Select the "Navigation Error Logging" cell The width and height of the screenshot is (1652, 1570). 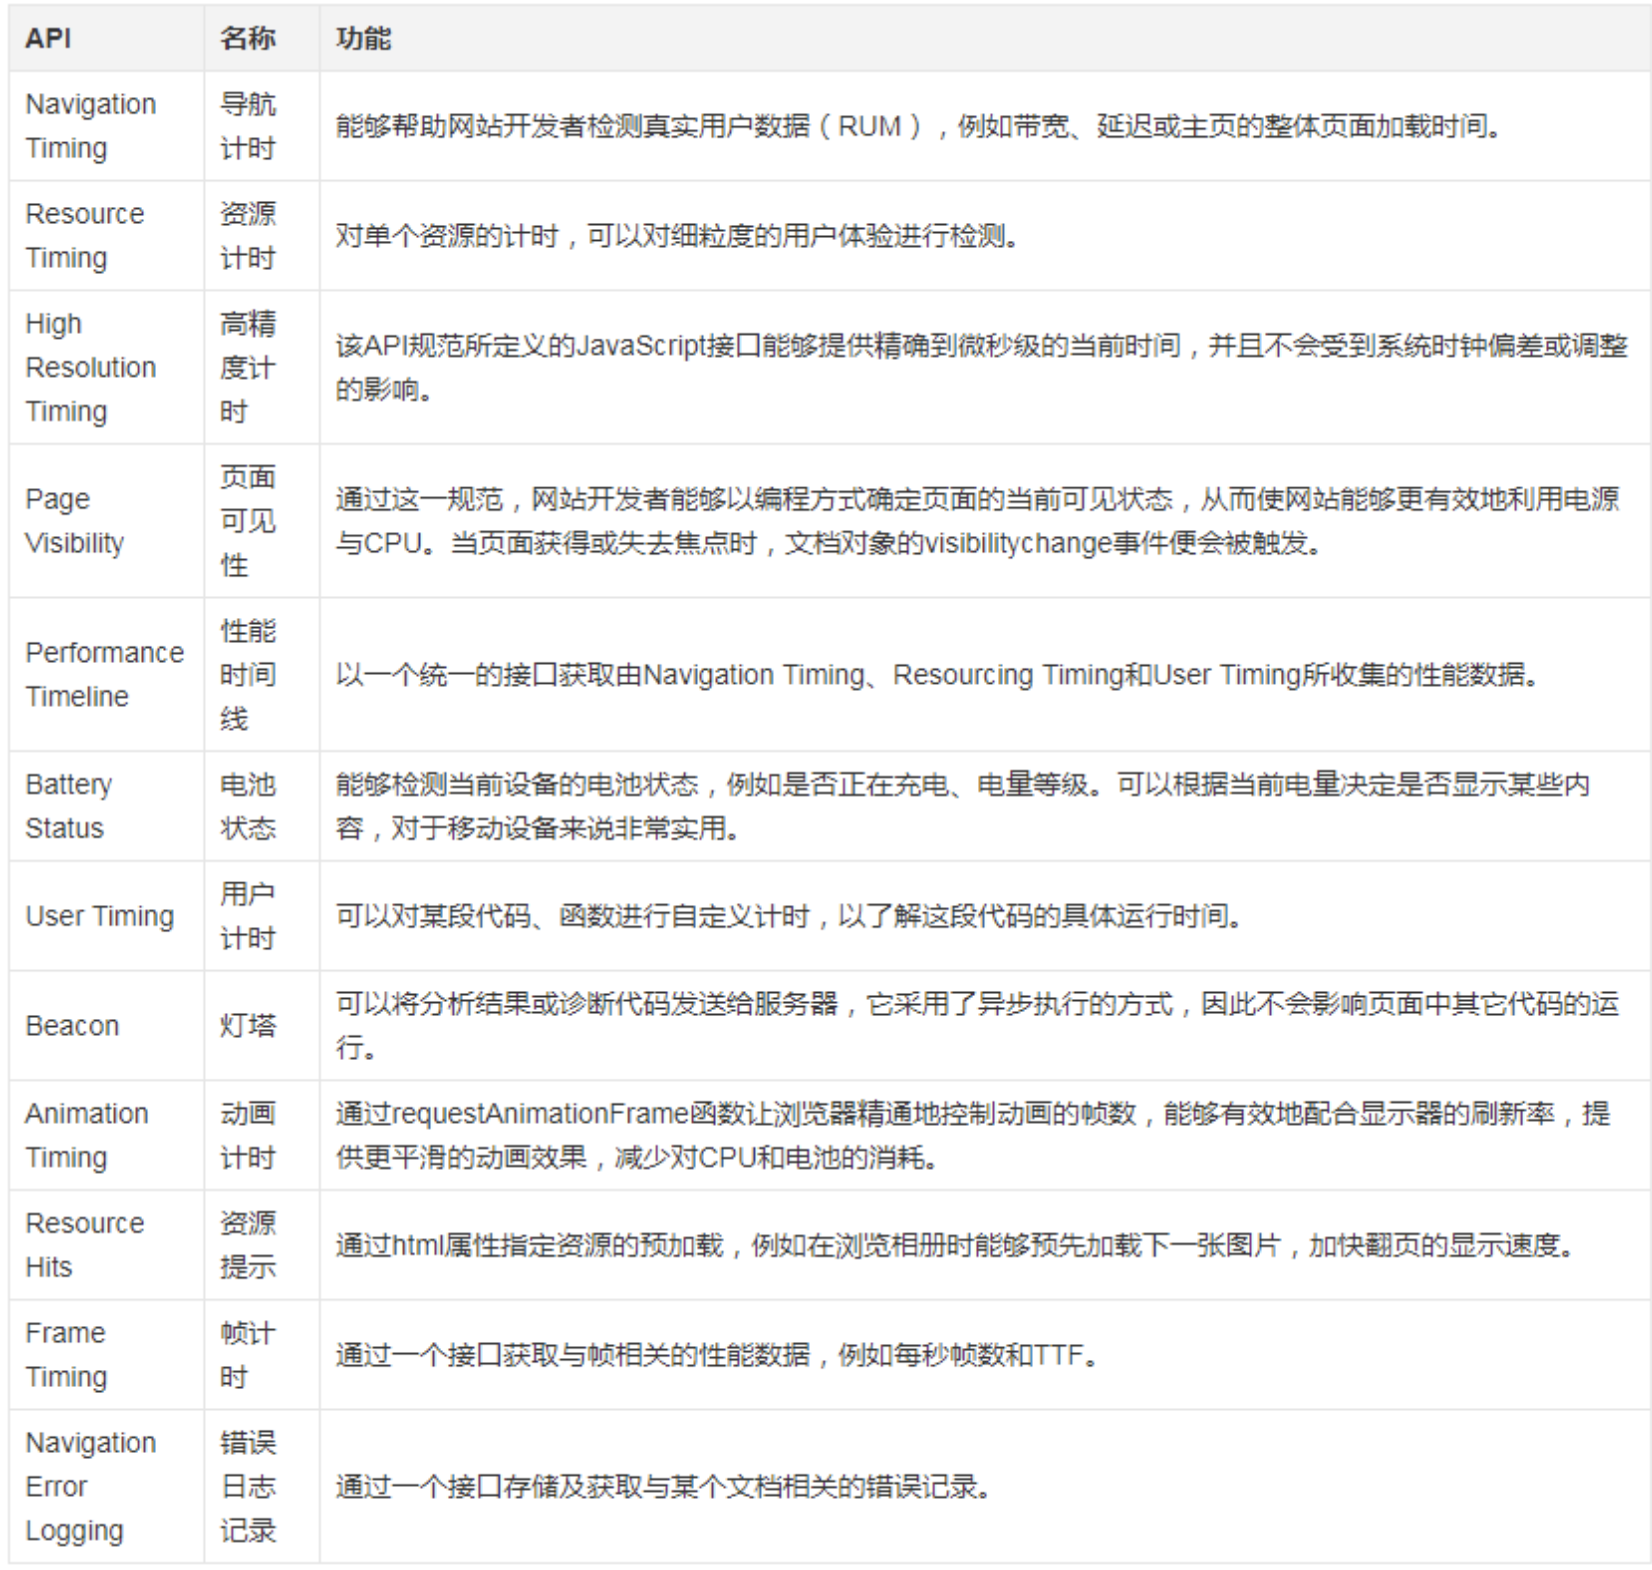[x=90, y=1486]
